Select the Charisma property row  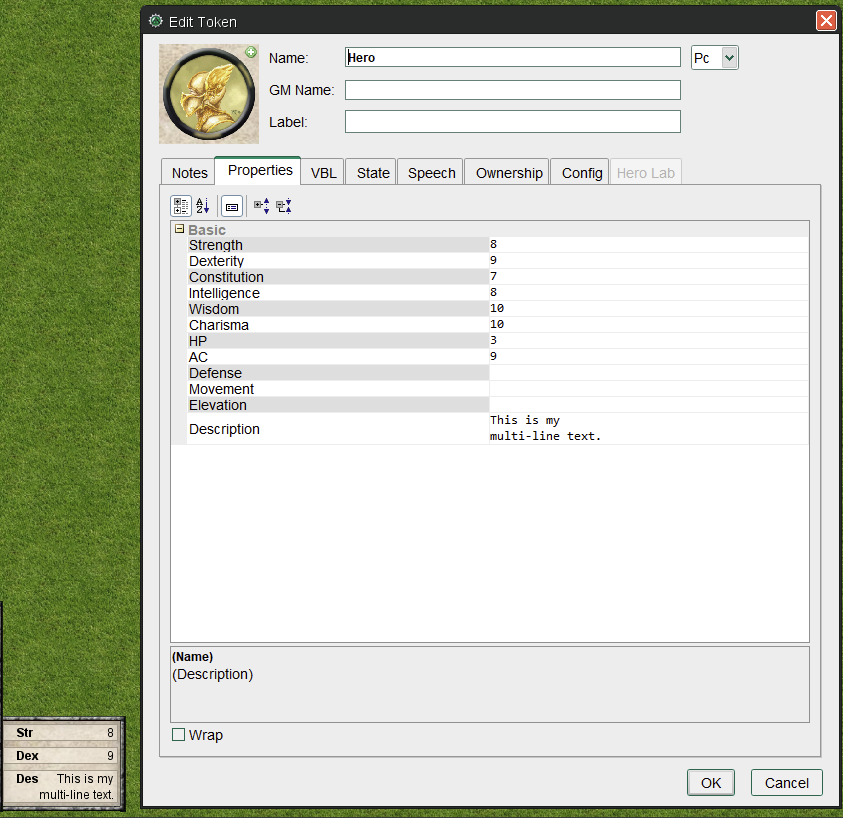point(498,325)
